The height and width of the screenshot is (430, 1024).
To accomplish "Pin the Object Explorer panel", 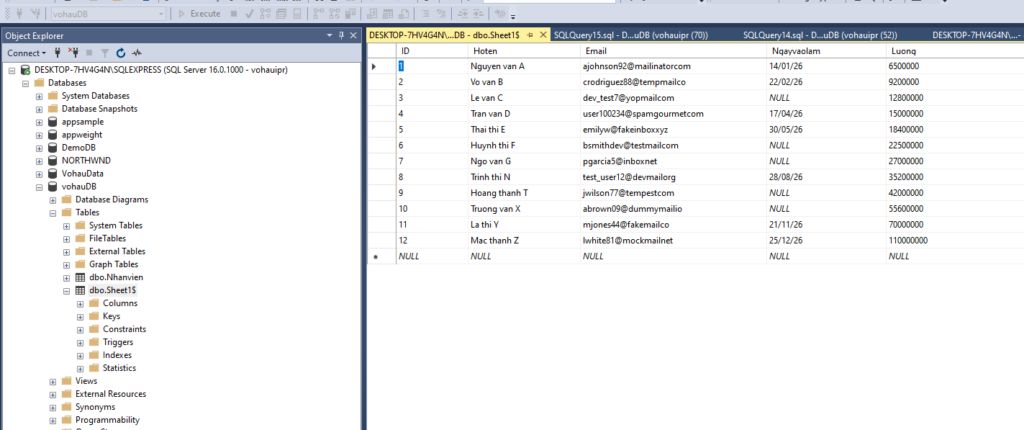I will [341, 34].
